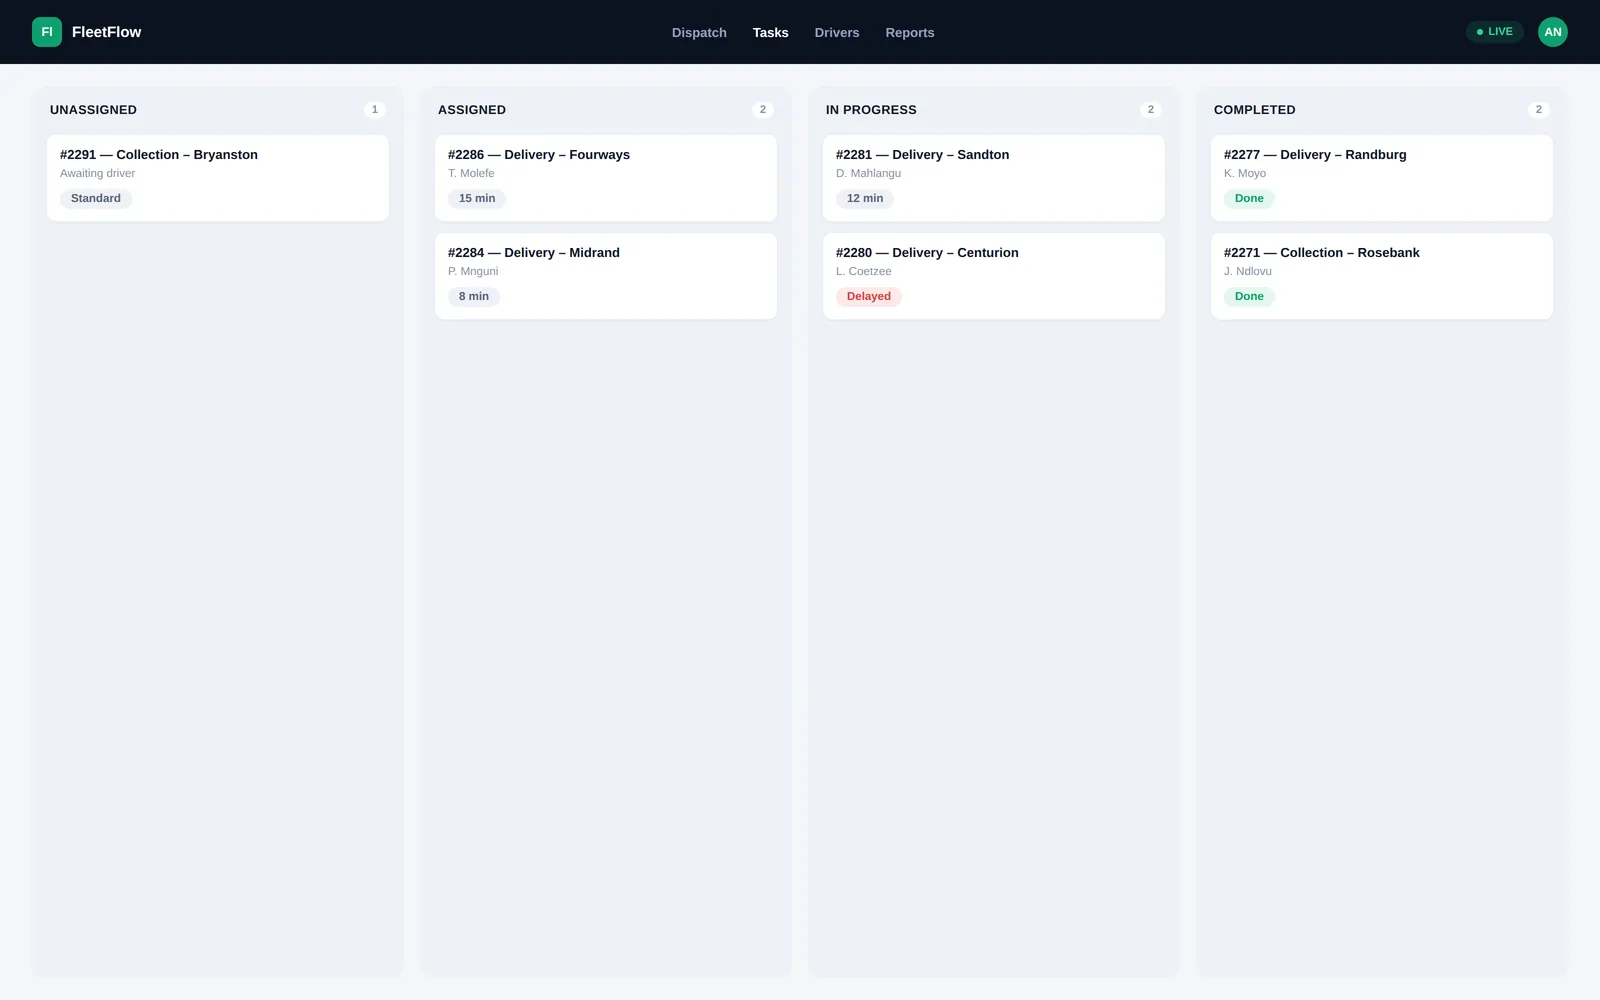Viewport: 1600px width, 1000px height.
Task: Click driver name J. Ndlovu
Action: 1248,271
